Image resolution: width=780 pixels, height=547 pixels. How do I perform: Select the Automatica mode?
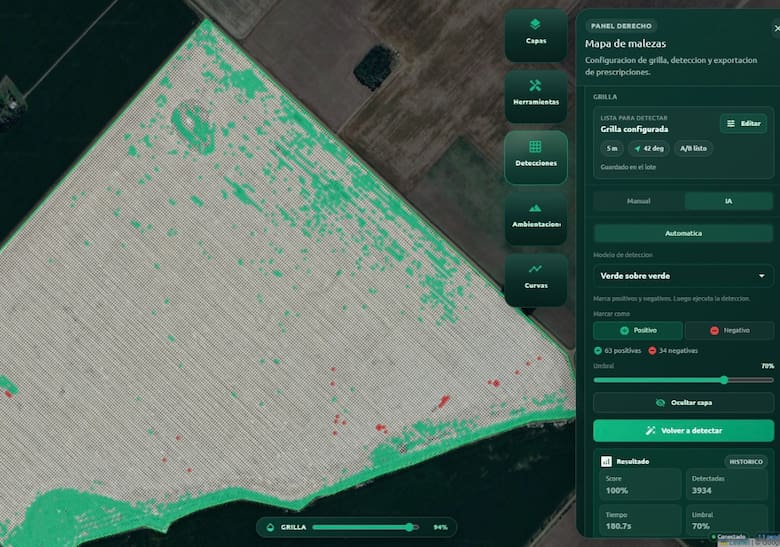point(683,233)
